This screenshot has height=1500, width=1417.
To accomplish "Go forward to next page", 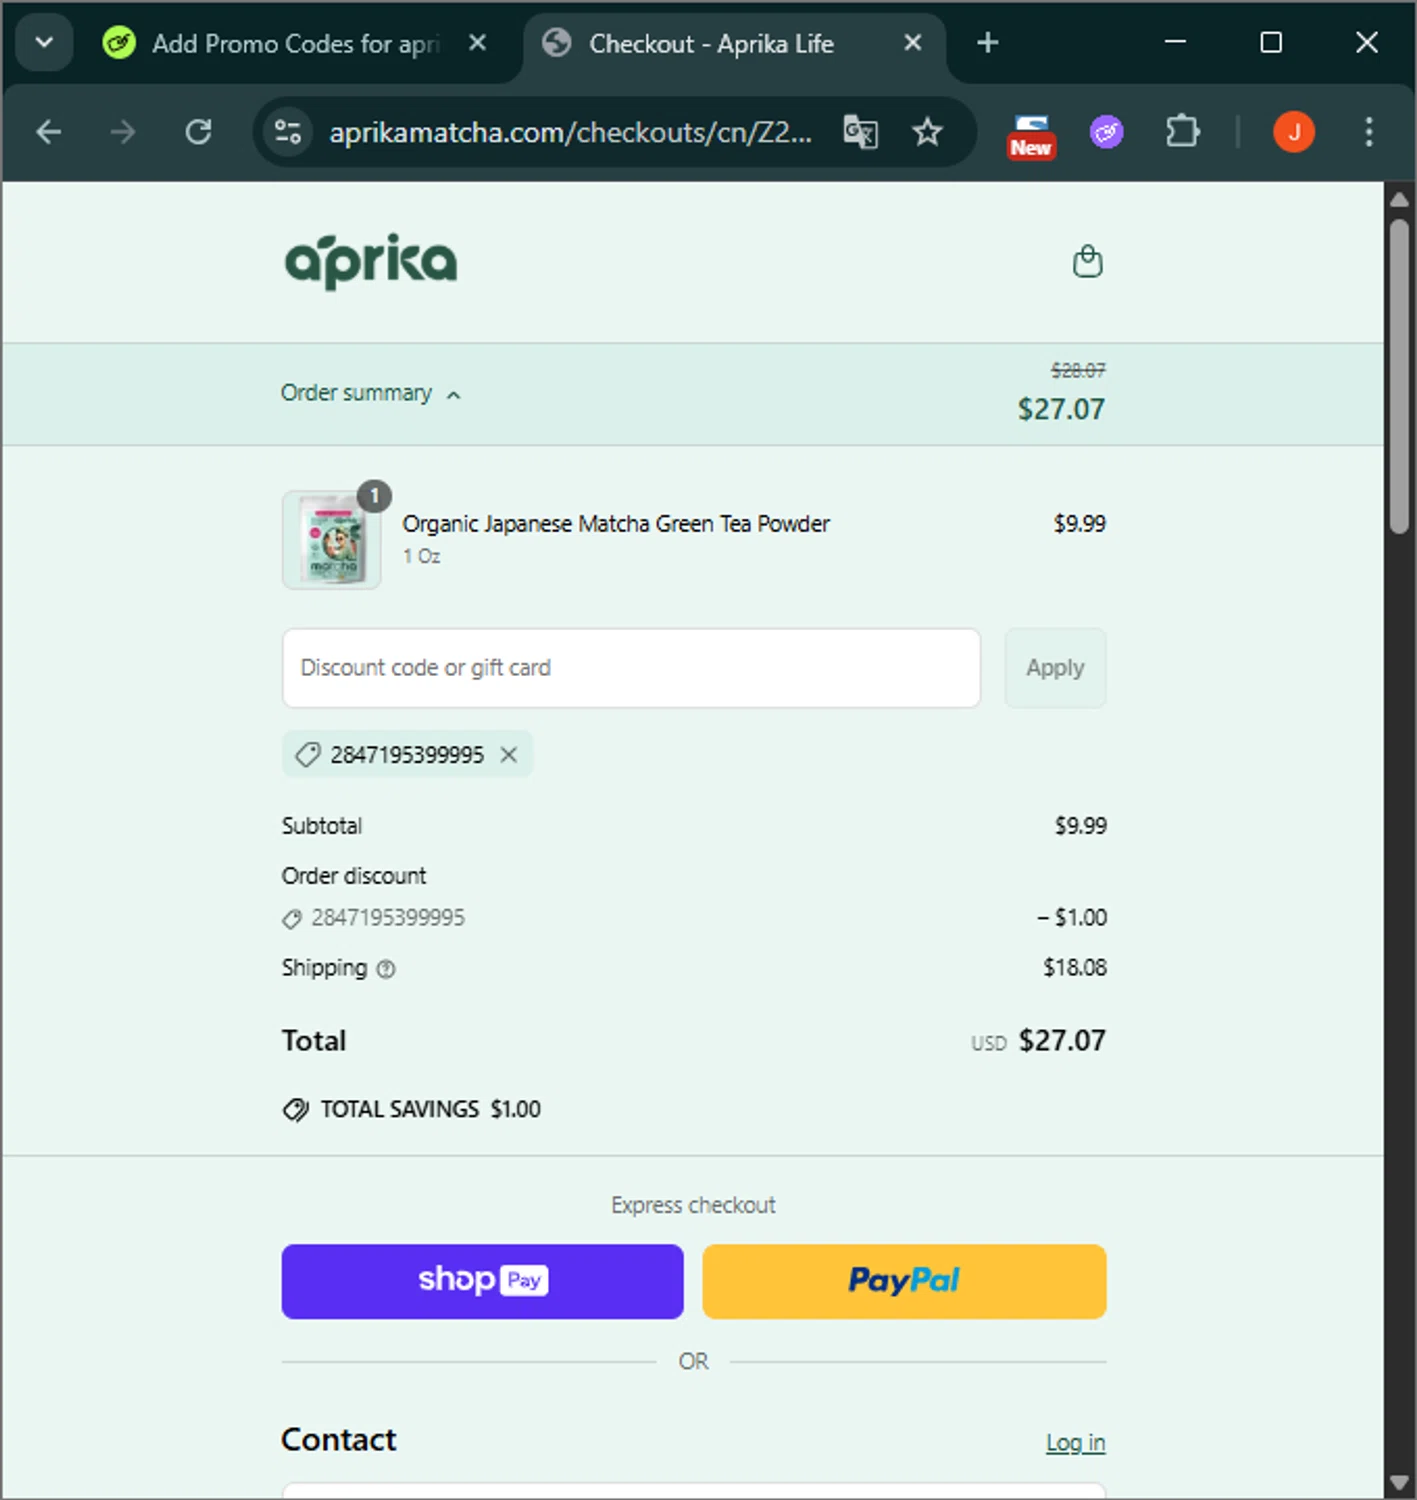I will coord(122,131).
